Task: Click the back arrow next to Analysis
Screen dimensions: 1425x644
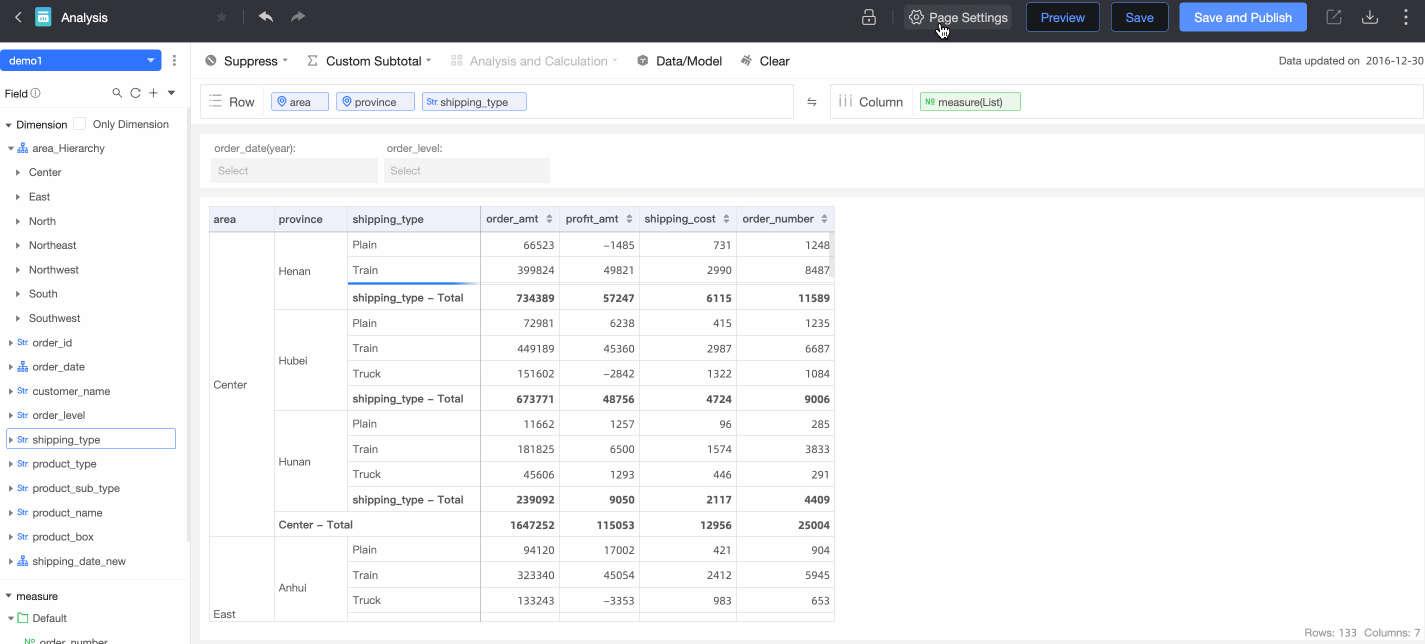Action: pos(18,17)
